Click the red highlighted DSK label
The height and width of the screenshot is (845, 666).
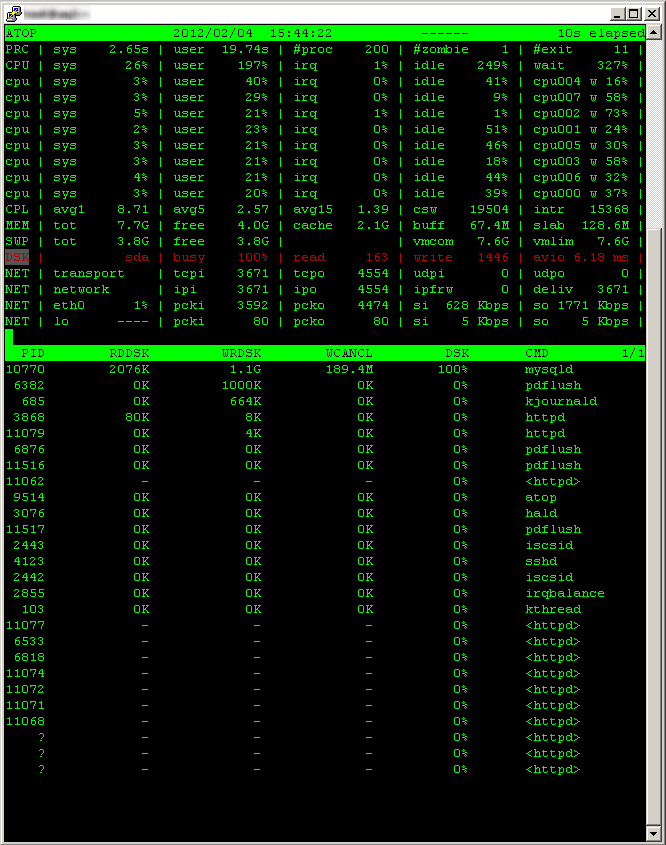pos(17,257)
